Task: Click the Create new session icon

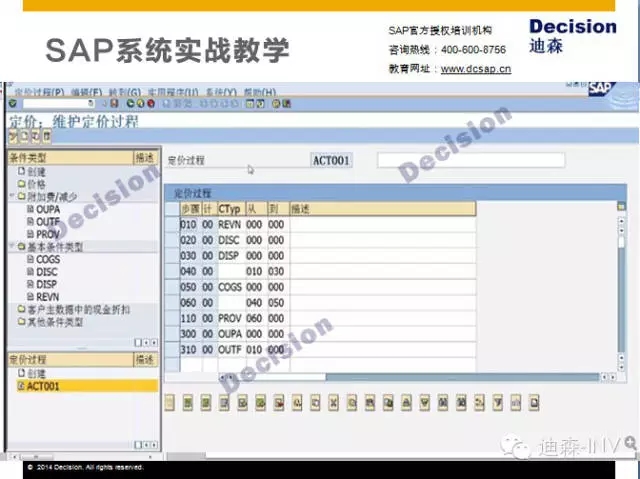Action: (x=250, y=104)
